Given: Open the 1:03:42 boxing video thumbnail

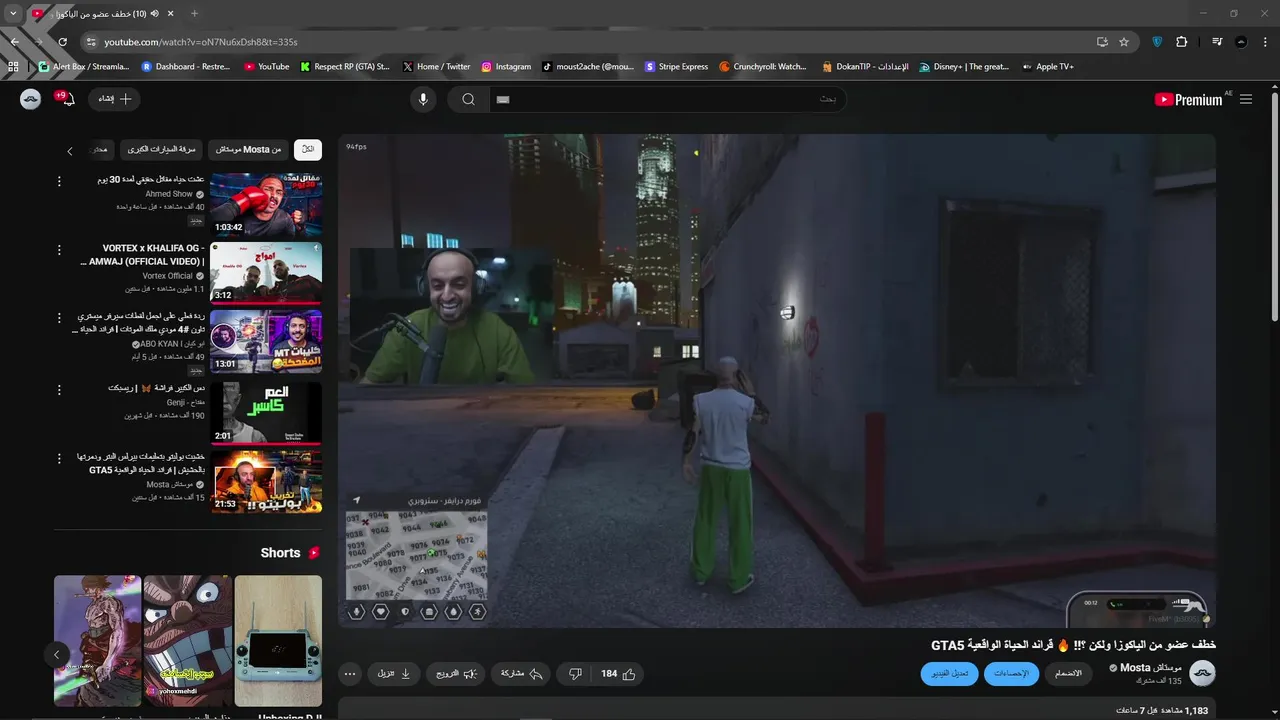Looking at the screenshot, I should tap(266, 204).
